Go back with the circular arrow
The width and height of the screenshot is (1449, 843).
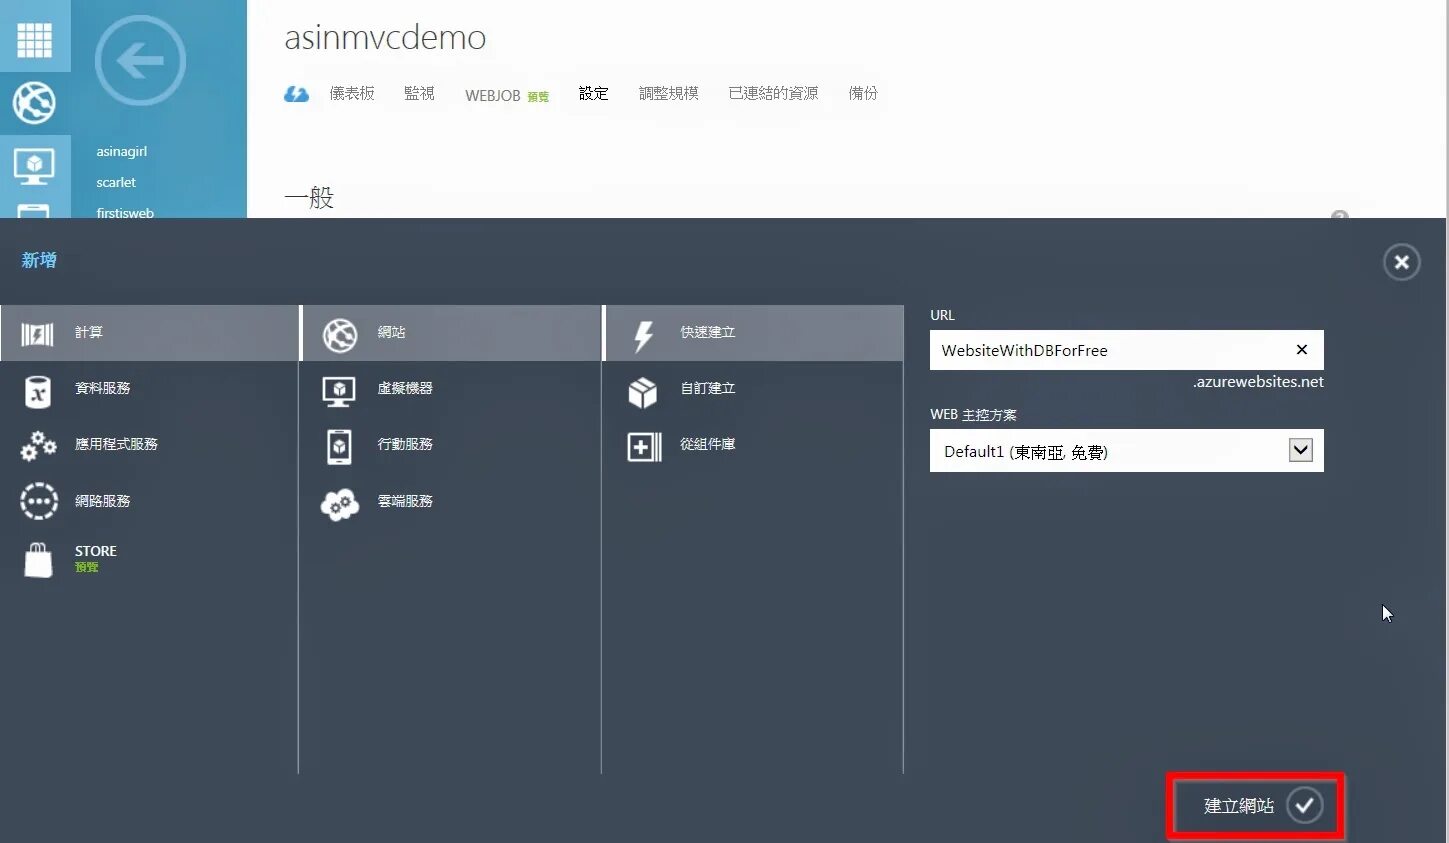coord(140,61)
